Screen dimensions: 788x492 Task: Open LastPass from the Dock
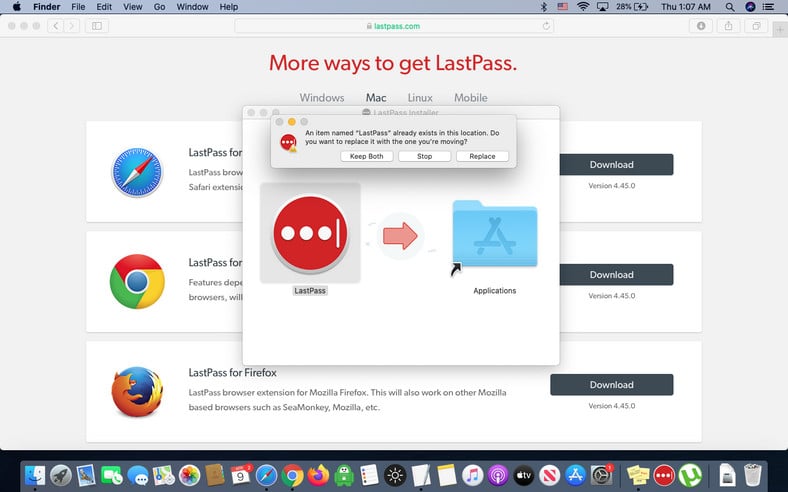664,475
